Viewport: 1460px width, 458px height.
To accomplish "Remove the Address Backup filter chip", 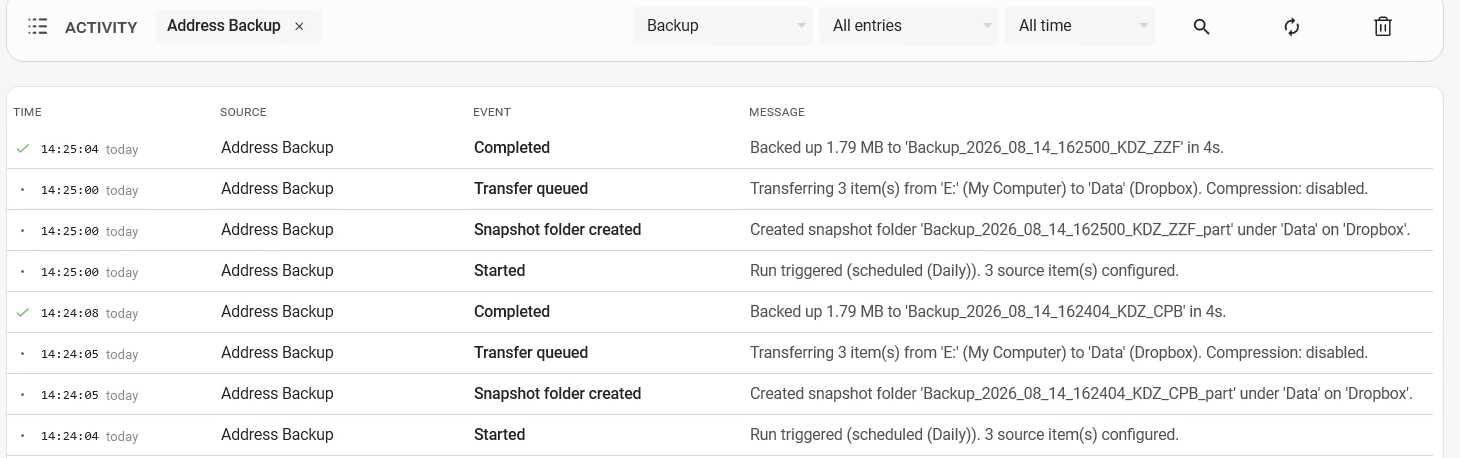I will coord(299,27).
